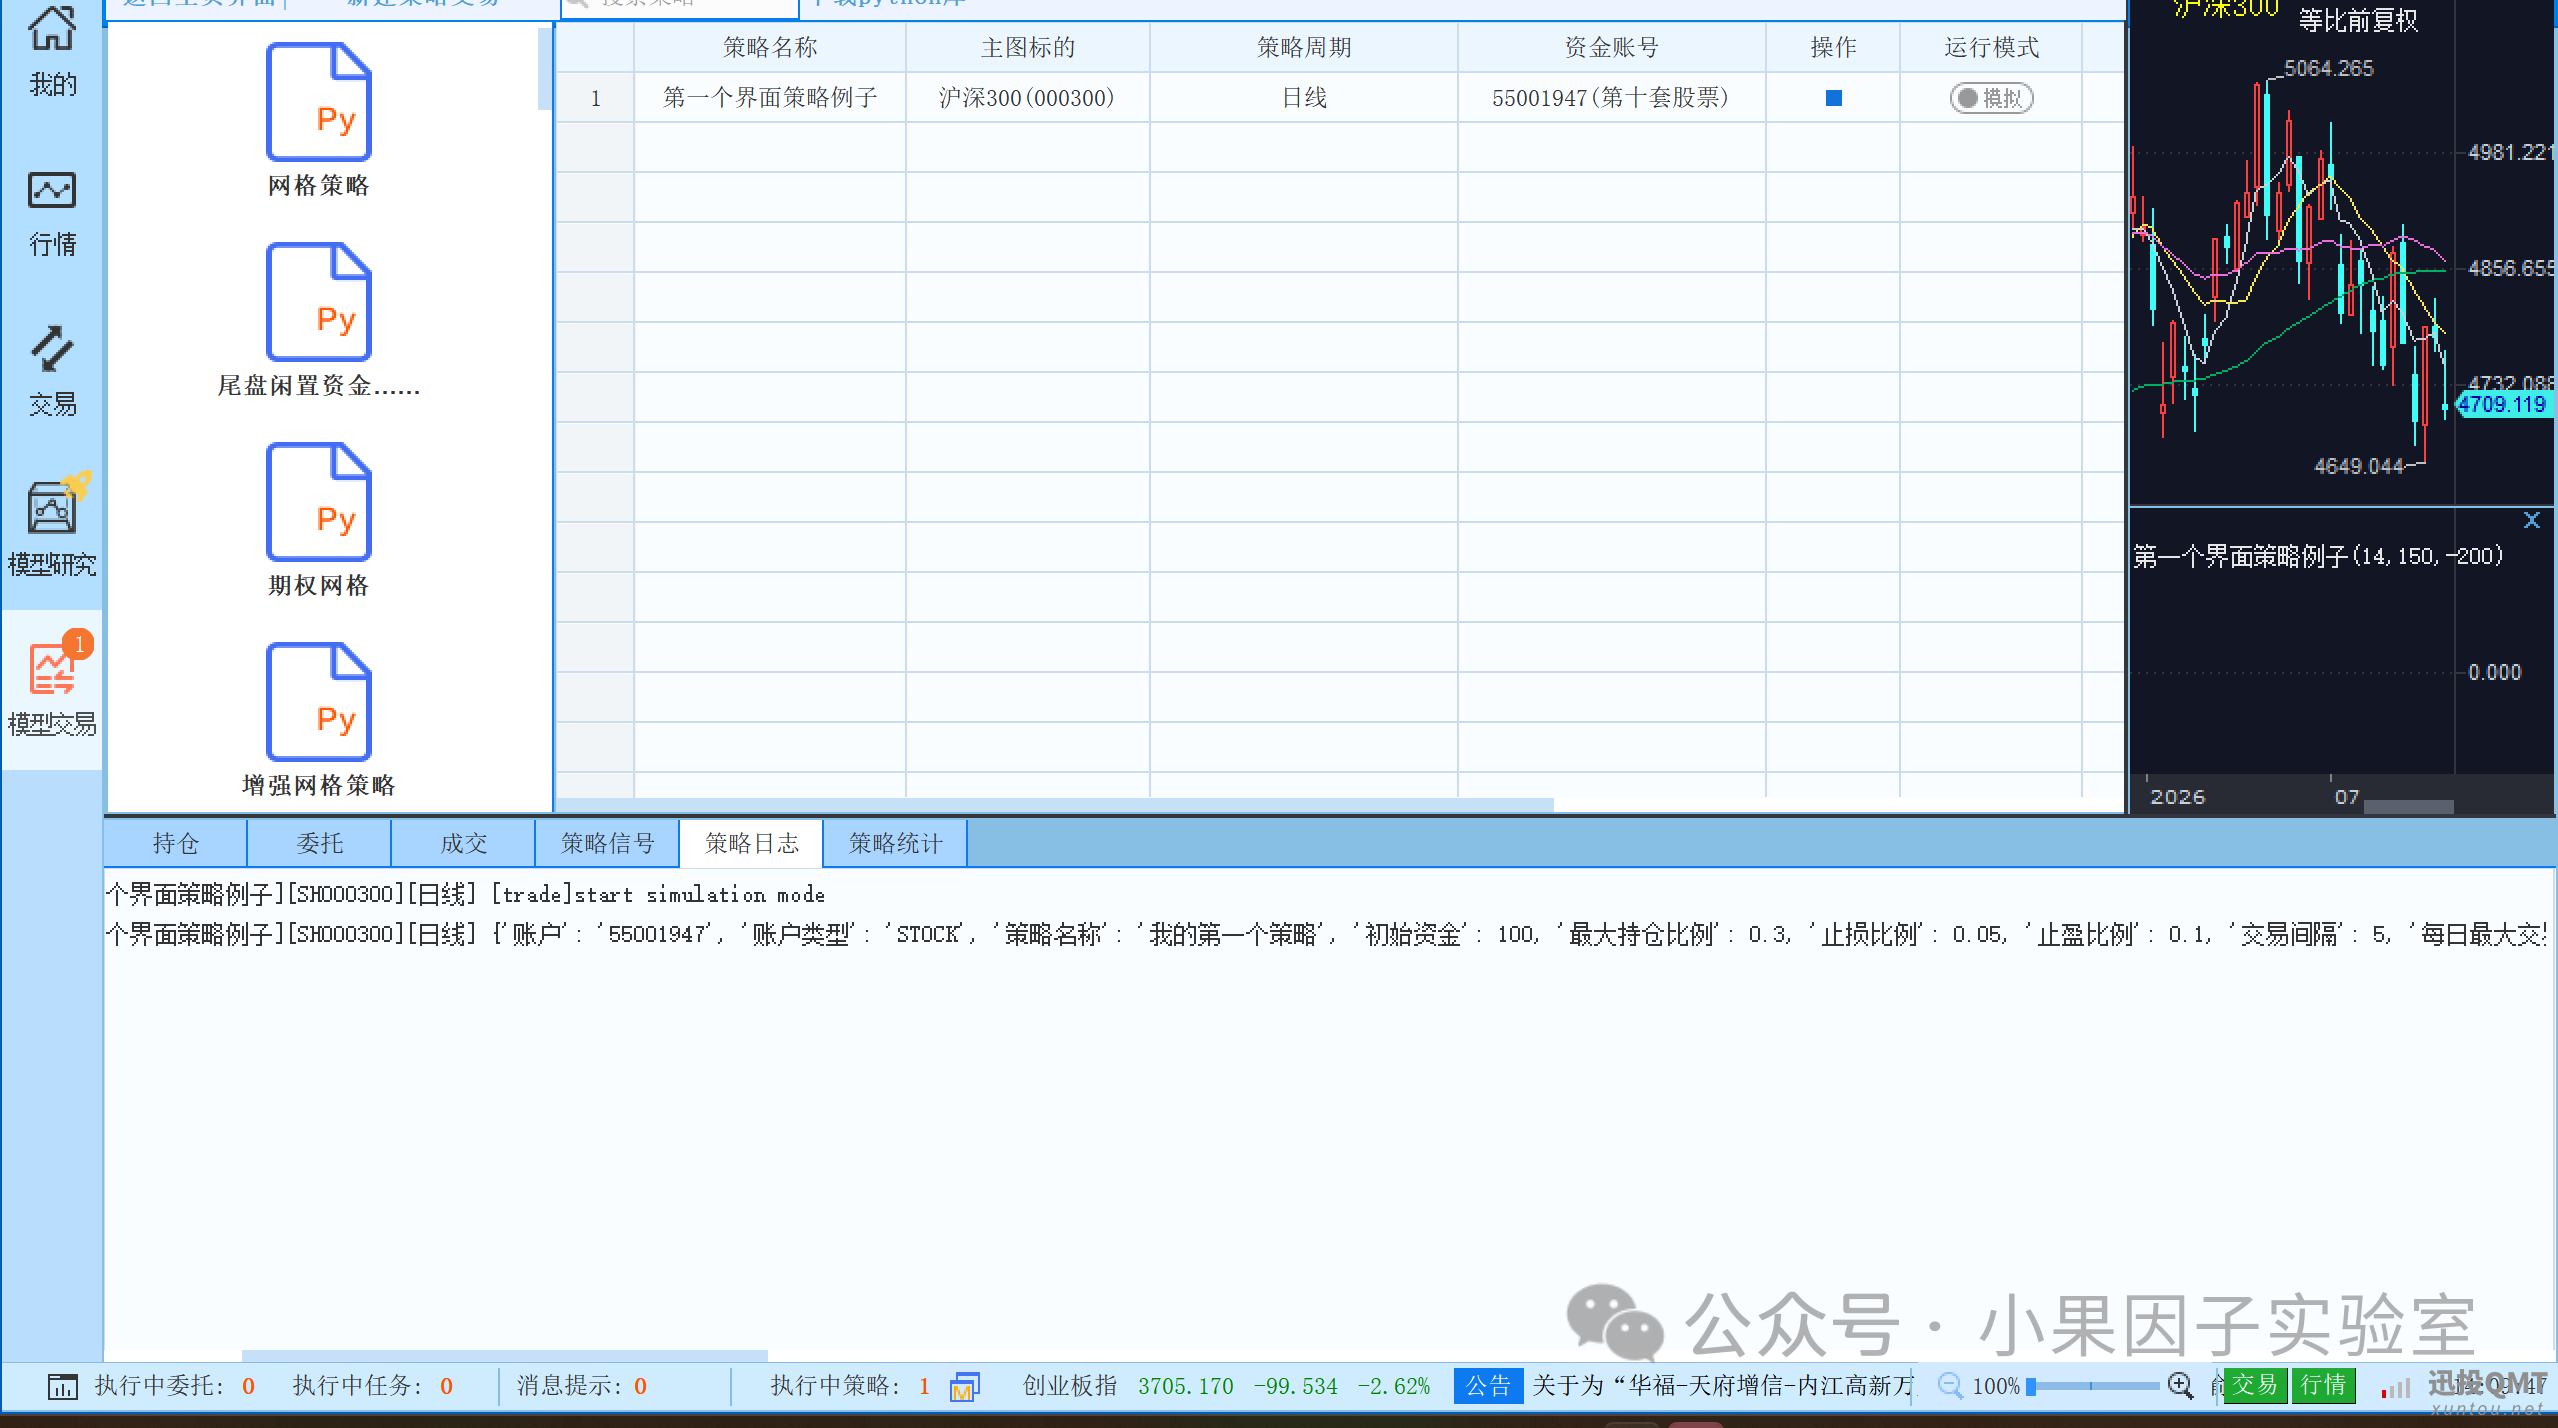Click the 主图标的 column header
Image resolution: width=2558 pixels, height=1428 pixels.
pos(1028,47)
